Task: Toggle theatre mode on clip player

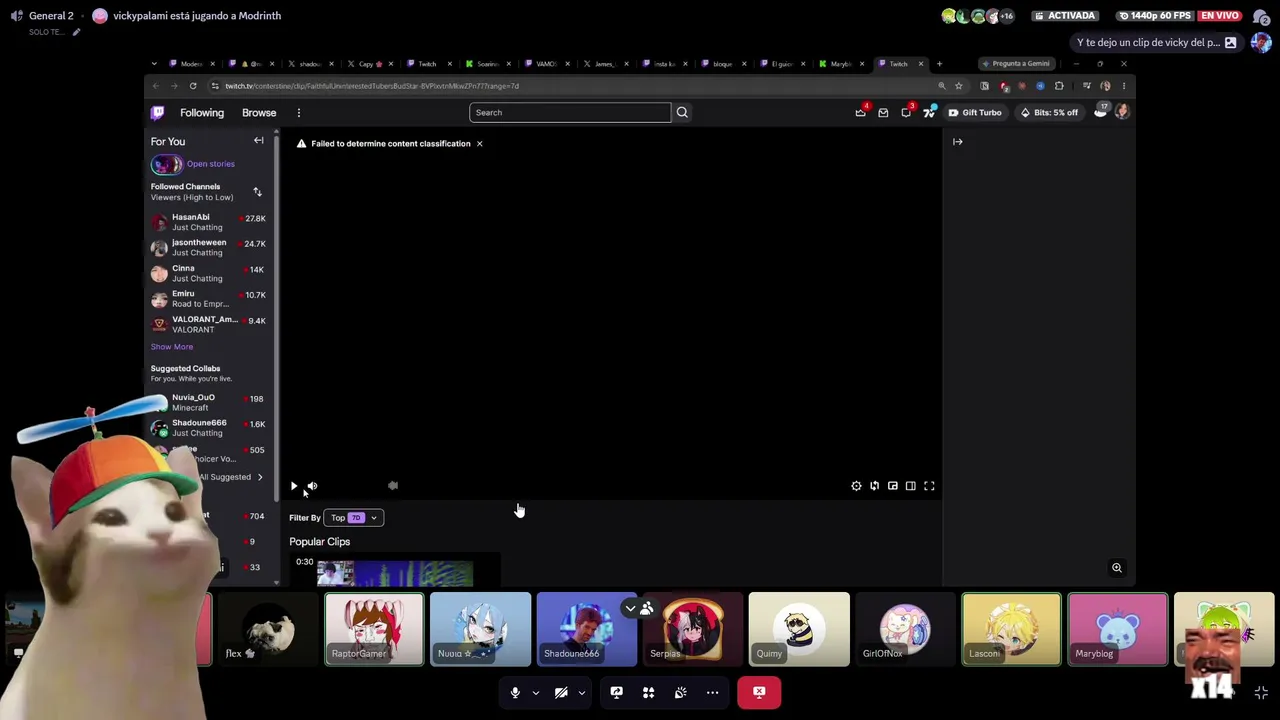Action: point(911,486)
